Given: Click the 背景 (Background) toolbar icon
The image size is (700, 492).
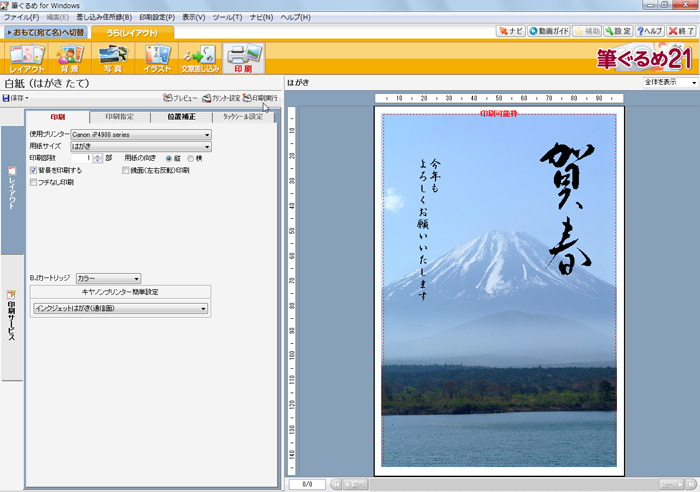Looking at the screenshot, I should (69, 59).
